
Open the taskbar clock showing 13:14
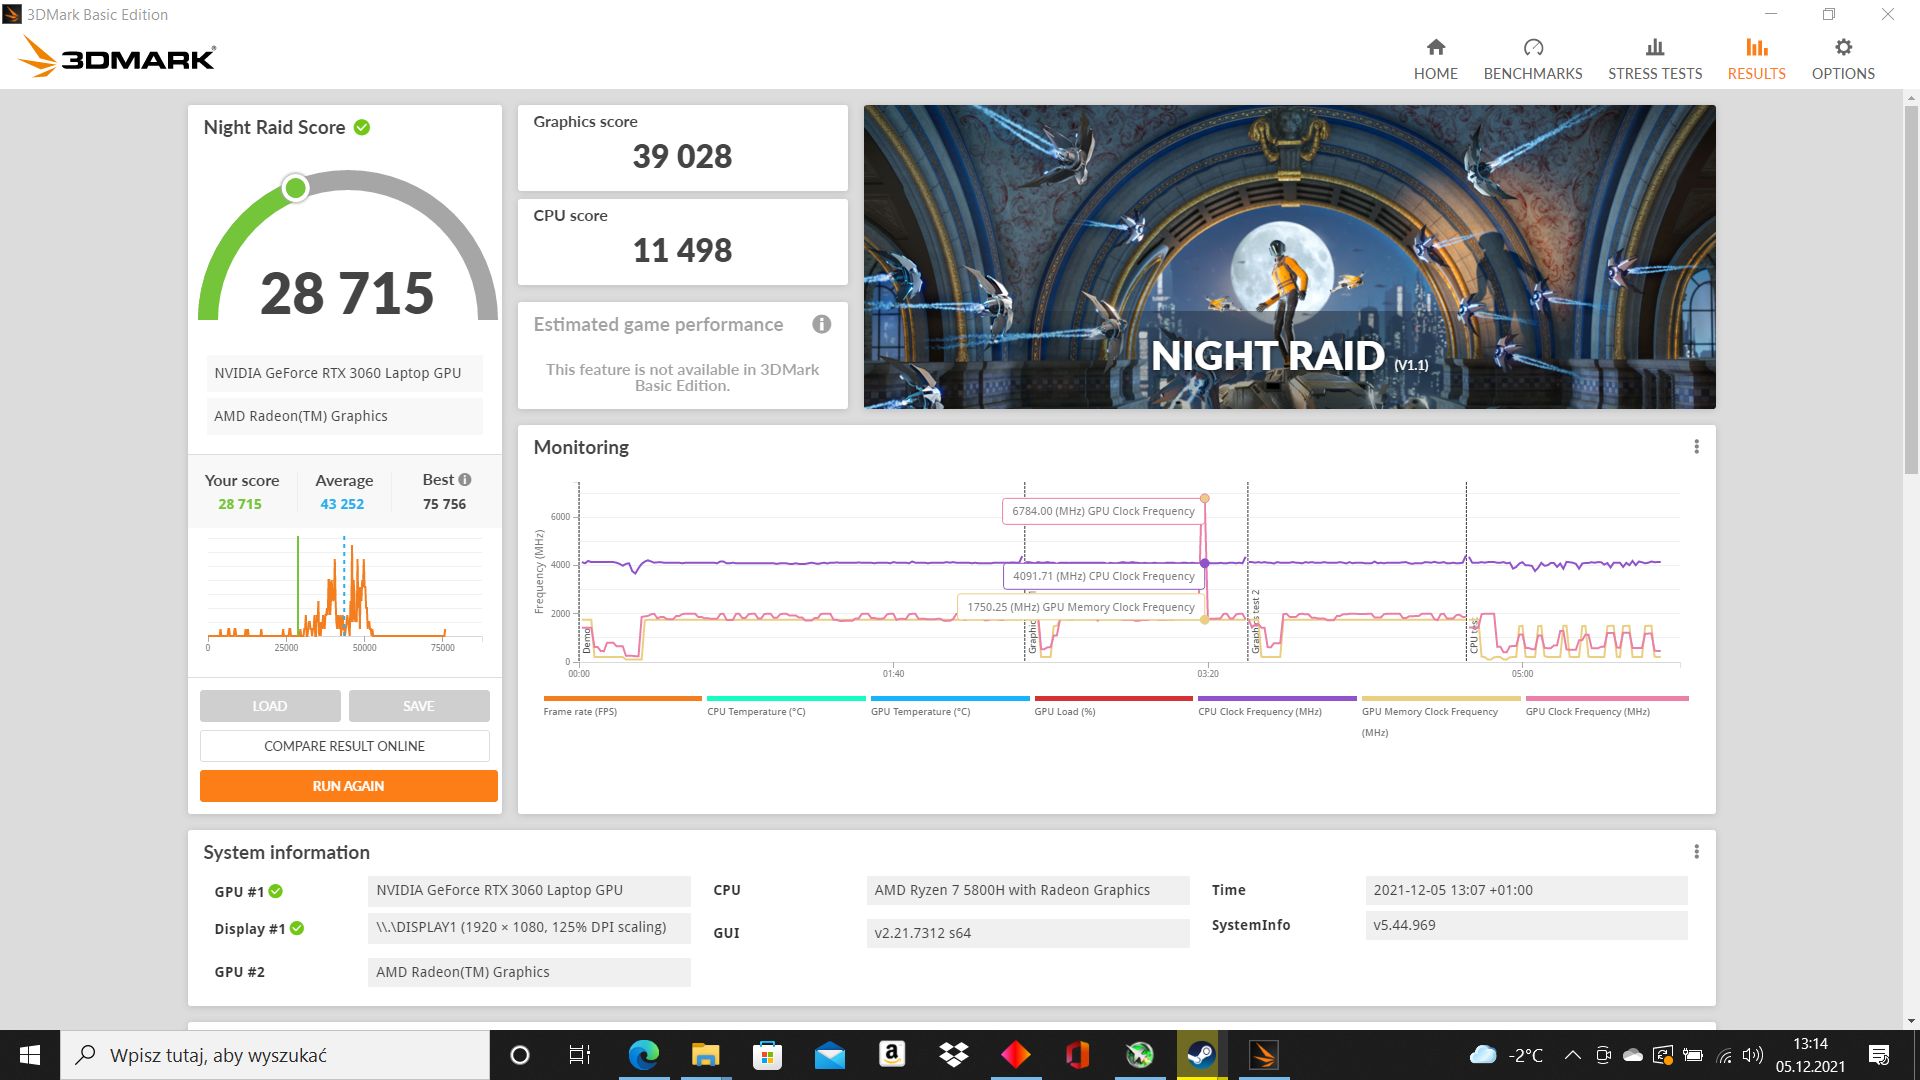pos(1810,1055)
